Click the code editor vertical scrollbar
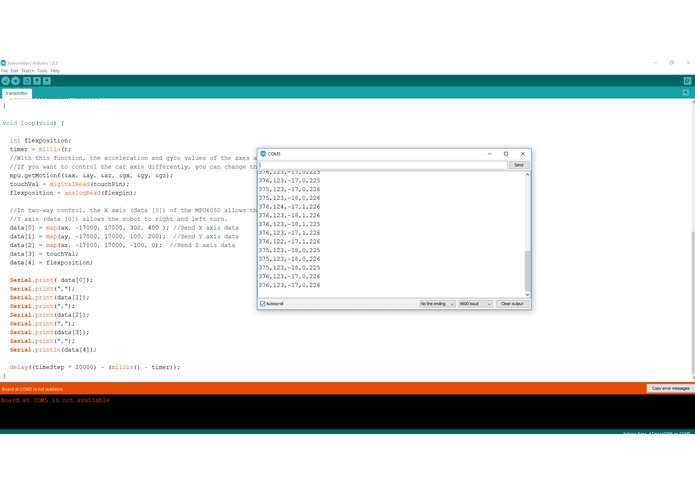 [x=693, y=302]
